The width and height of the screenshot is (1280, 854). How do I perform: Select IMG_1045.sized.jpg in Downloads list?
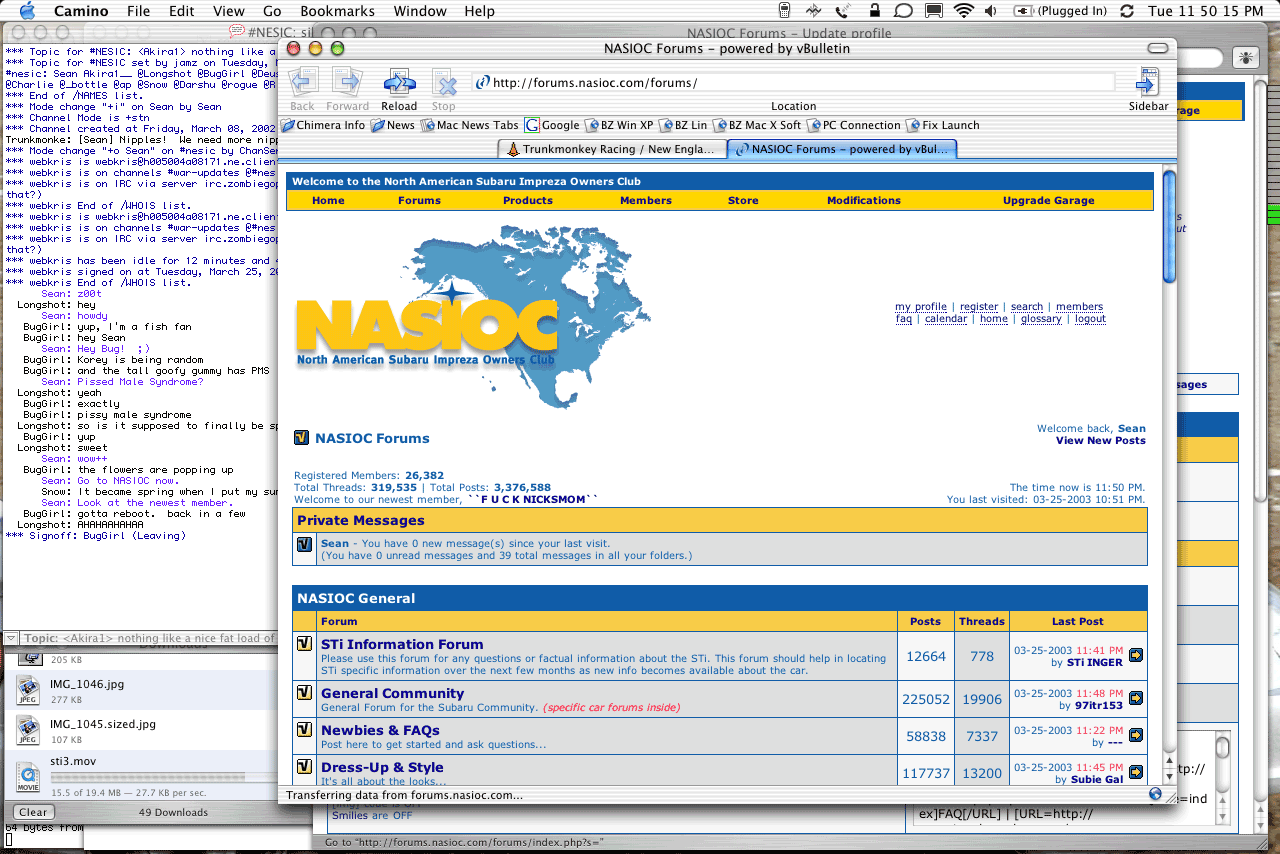(x=140, y=730)
